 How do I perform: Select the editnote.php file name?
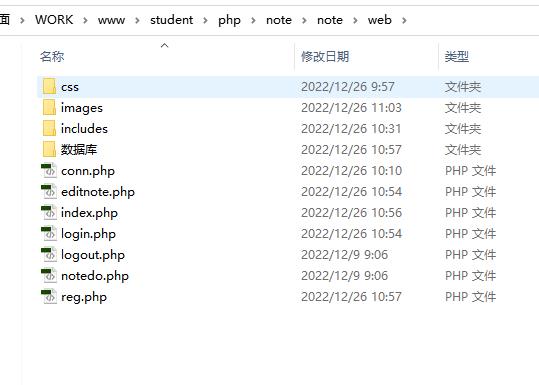[98, 192]
